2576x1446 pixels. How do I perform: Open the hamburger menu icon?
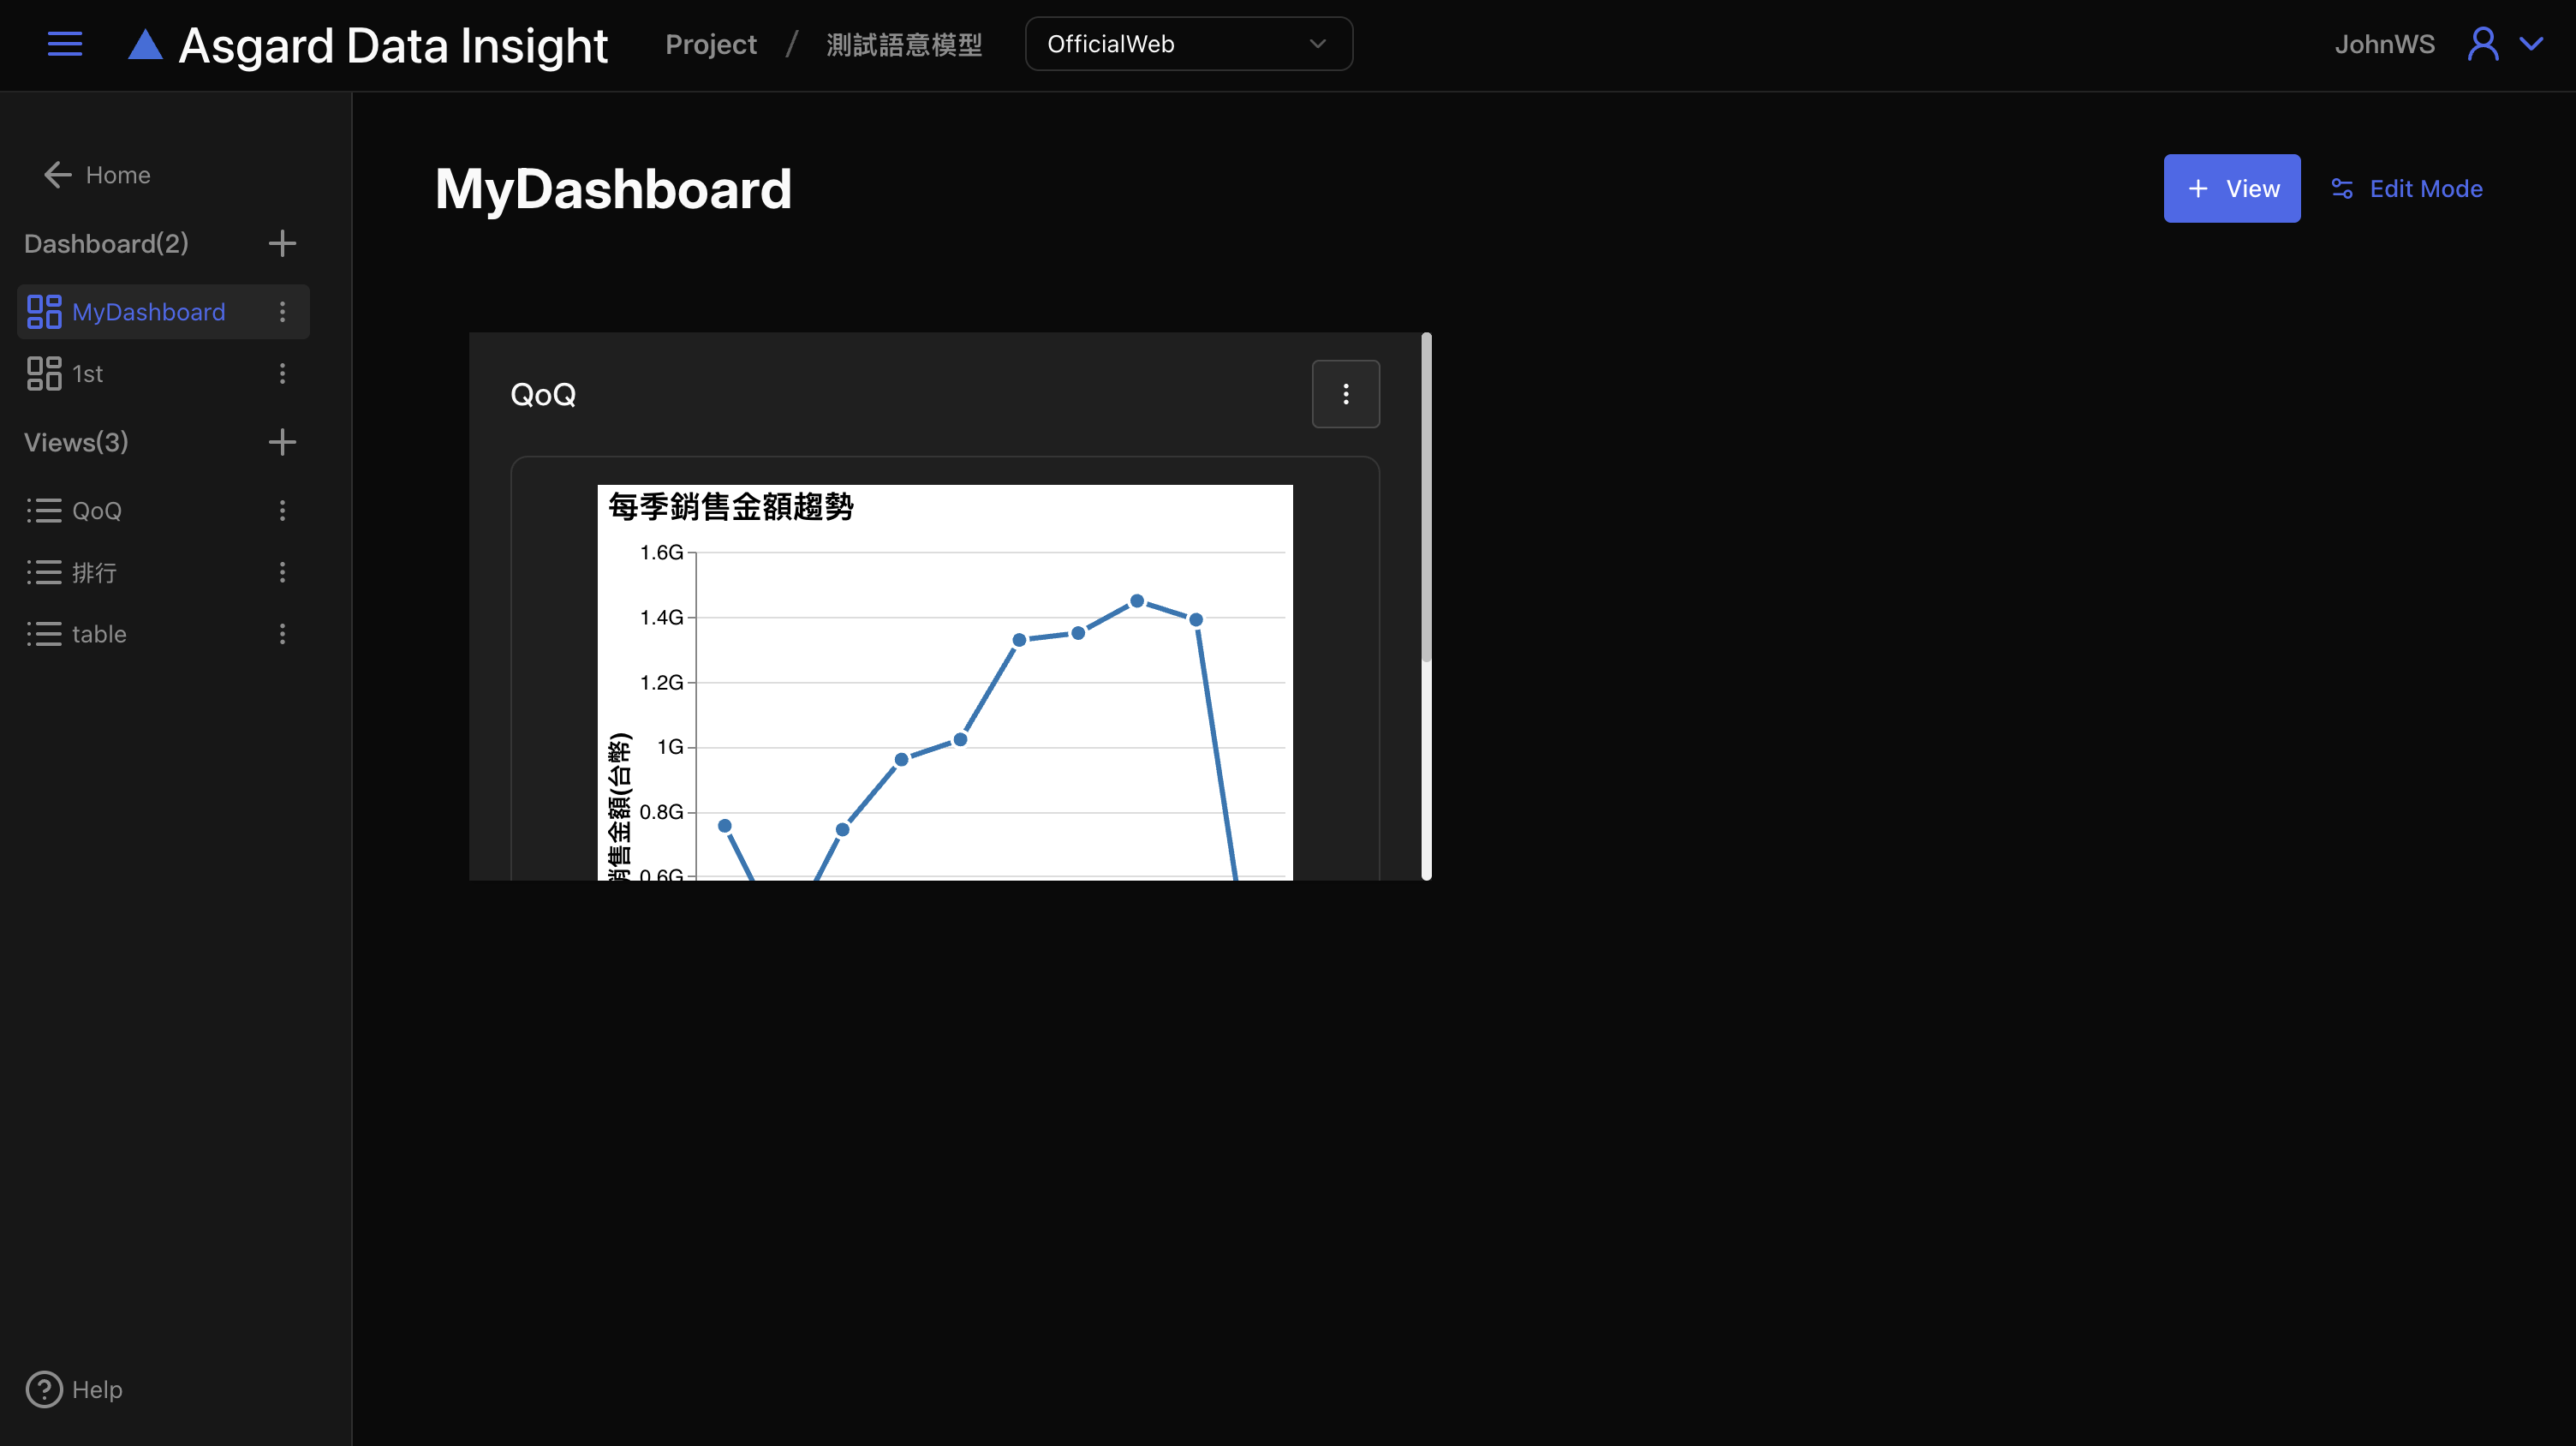pos(65,44)
